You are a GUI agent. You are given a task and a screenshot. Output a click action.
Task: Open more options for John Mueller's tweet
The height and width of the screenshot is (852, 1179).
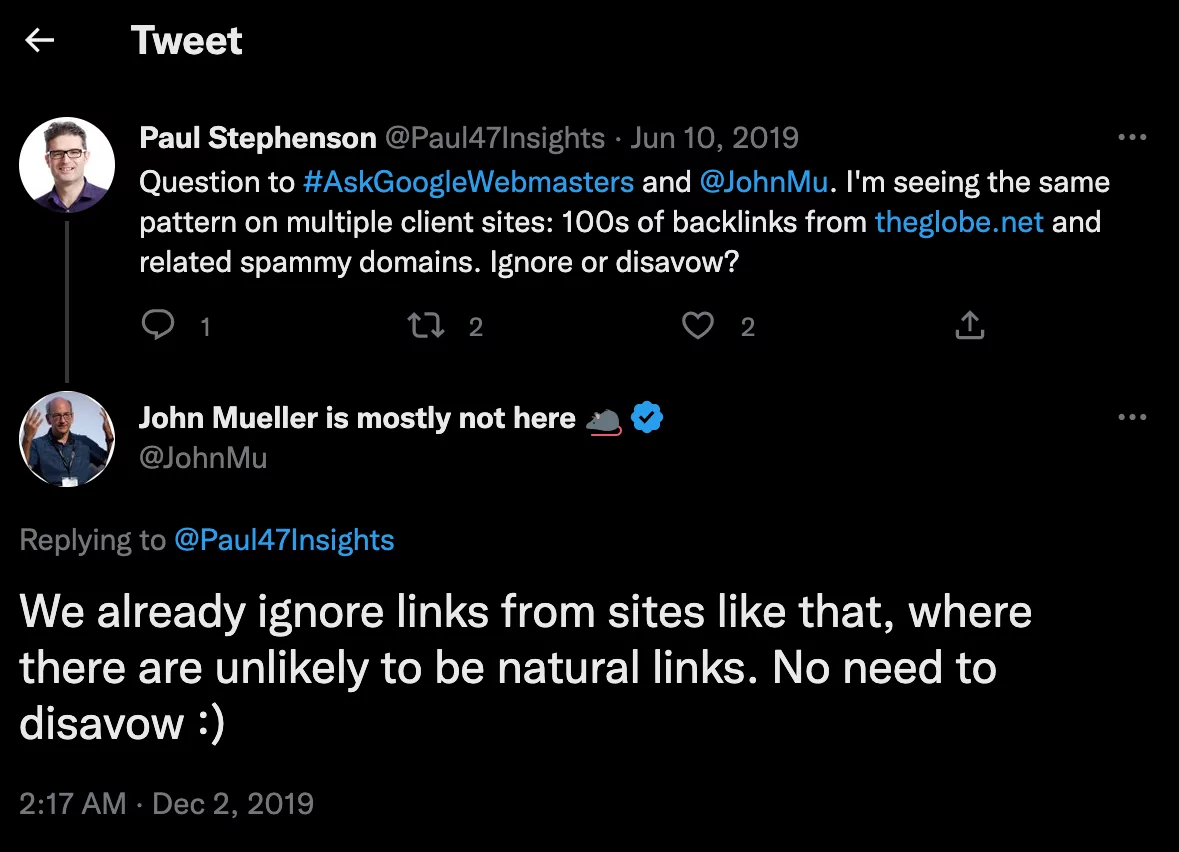(x=1132, y=418)
